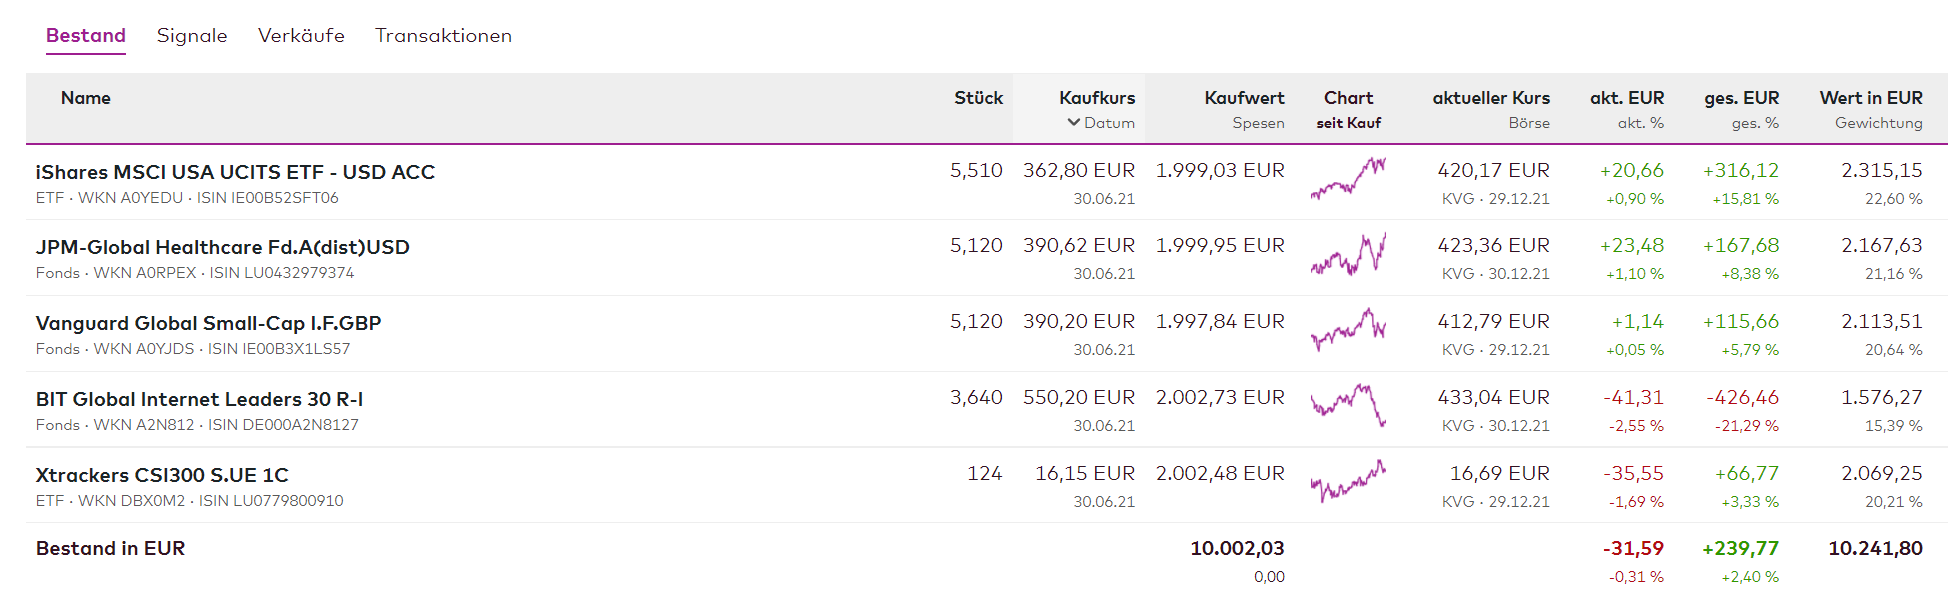Select the Bestand tab
1948x597 pixels.
coord(86,36)
